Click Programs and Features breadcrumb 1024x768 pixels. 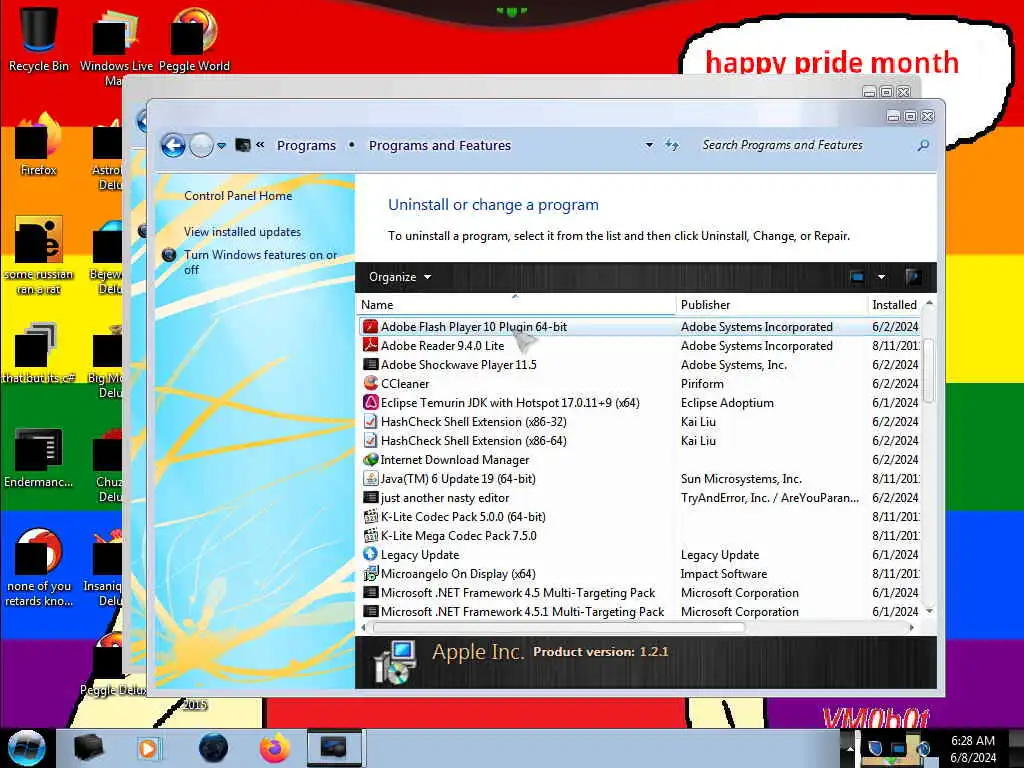click(440, 146)
